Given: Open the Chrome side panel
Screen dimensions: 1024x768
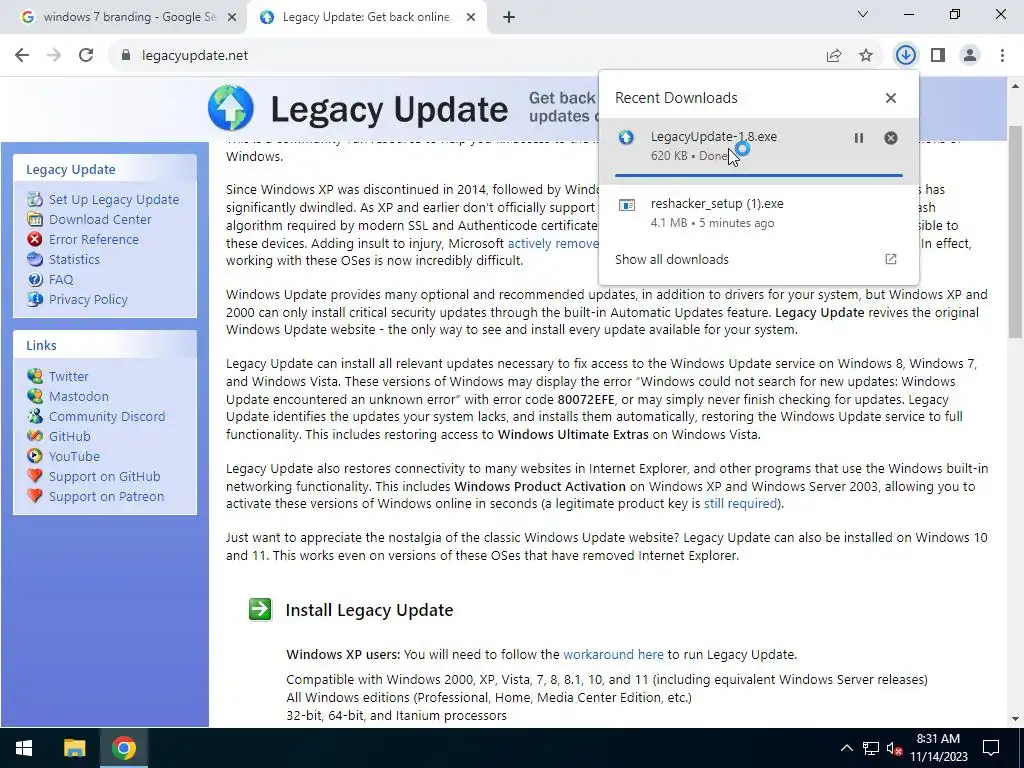Looking at the screenshot, I should point(938,56).
